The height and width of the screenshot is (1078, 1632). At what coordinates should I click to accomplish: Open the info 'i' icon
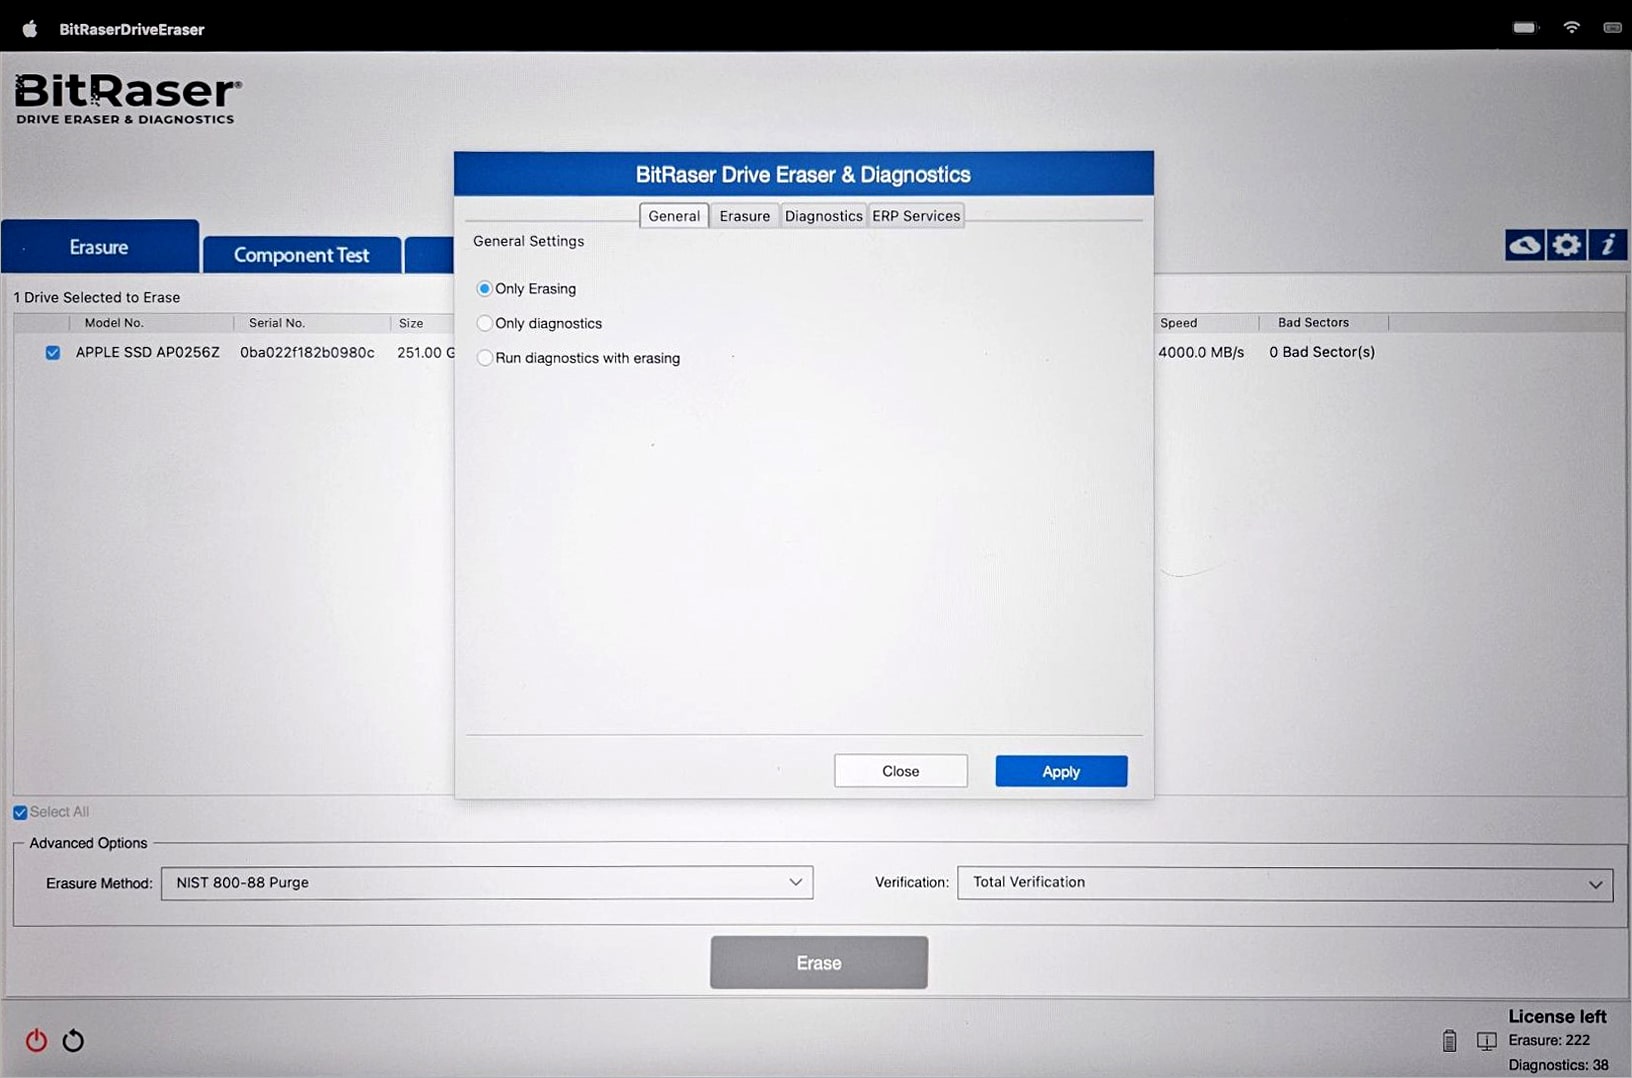tap(1608, 245)
